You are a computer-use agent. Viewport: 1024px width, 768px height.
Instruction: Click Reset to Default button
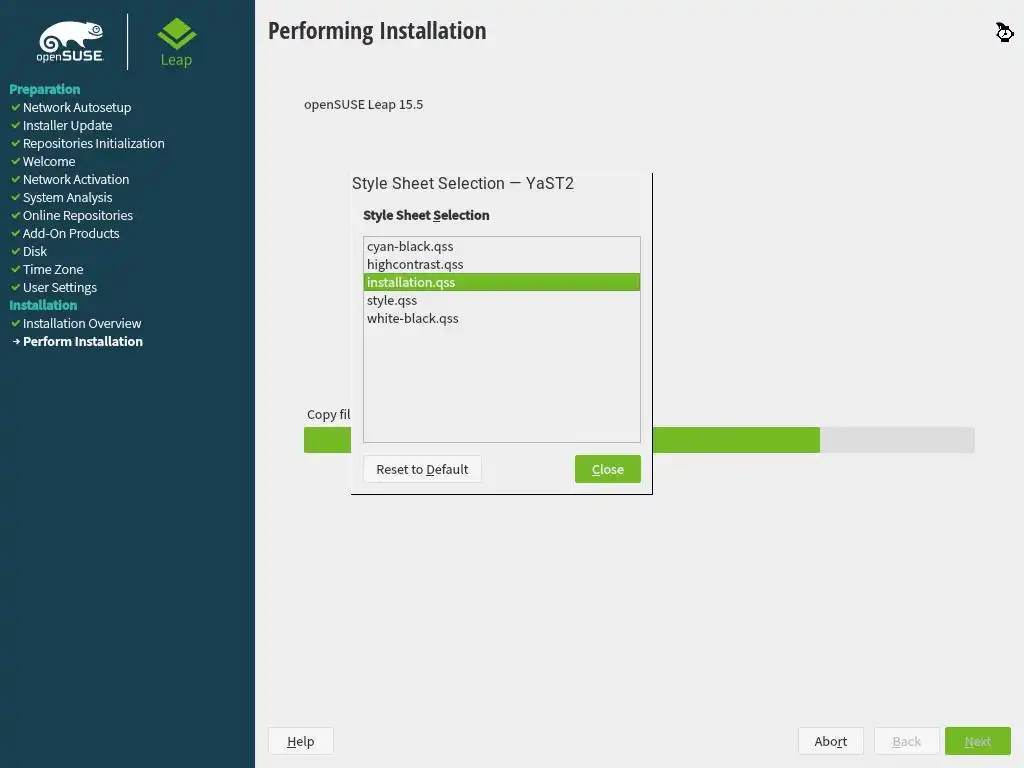pyautogui.click(x=422, y=469)
